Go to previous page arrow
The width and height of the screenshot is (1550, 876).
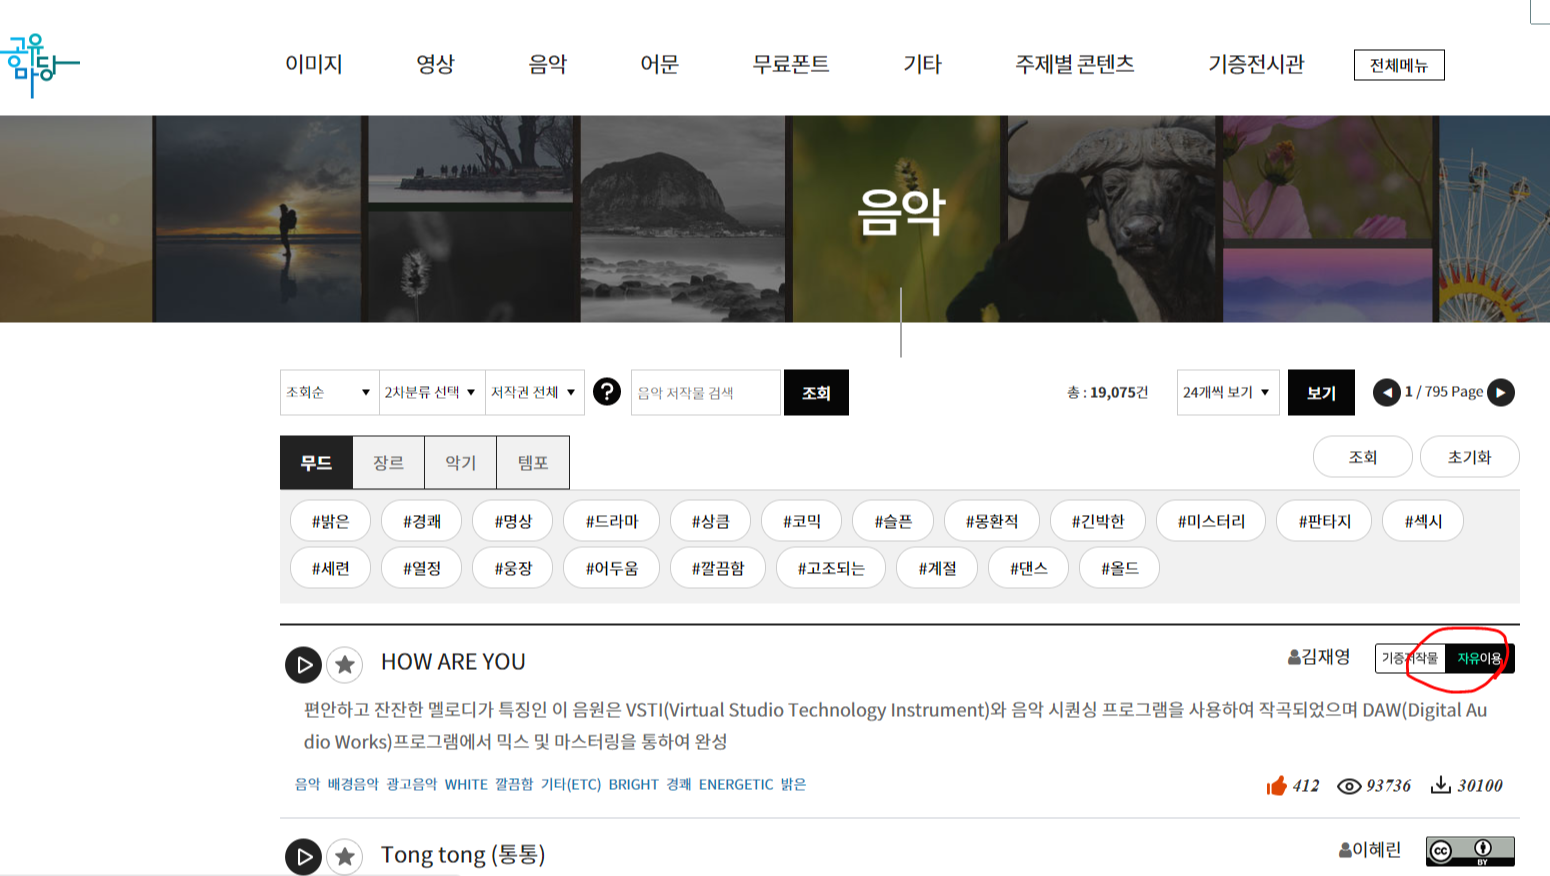coord(1386,392)
